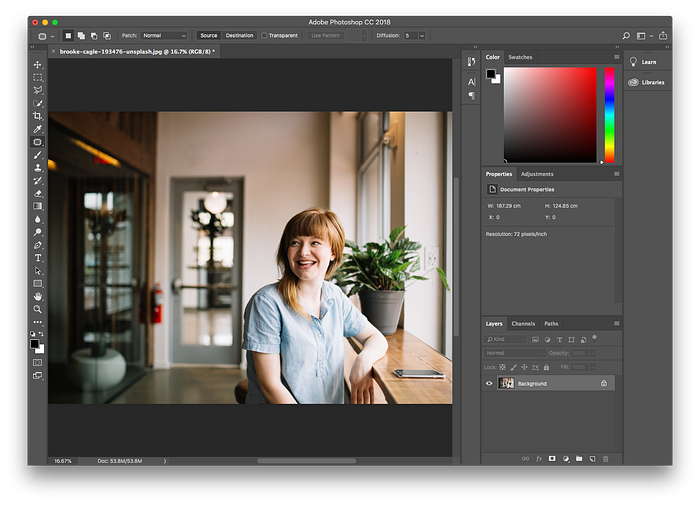The width and height of the screenshot is (700, 505).
Task: Open the Patch mode Normal dropdown
Action: coord(164,35)
